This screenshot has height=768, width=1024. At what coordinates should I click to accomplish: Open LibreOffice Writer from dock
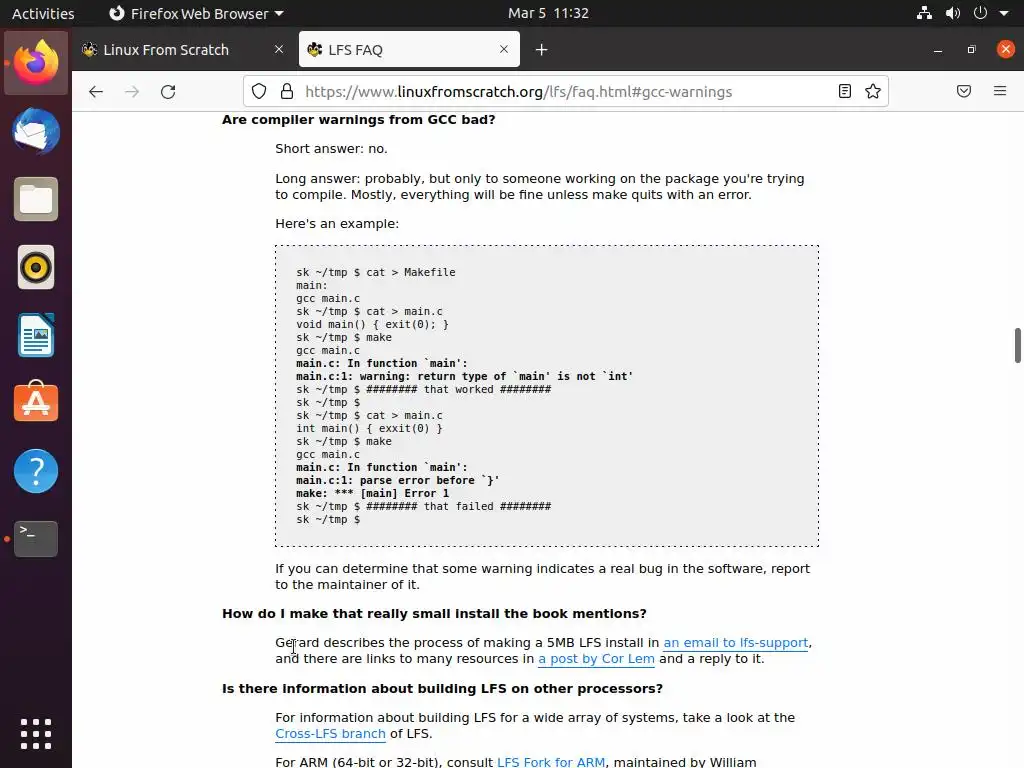click(x=36, y=335)
